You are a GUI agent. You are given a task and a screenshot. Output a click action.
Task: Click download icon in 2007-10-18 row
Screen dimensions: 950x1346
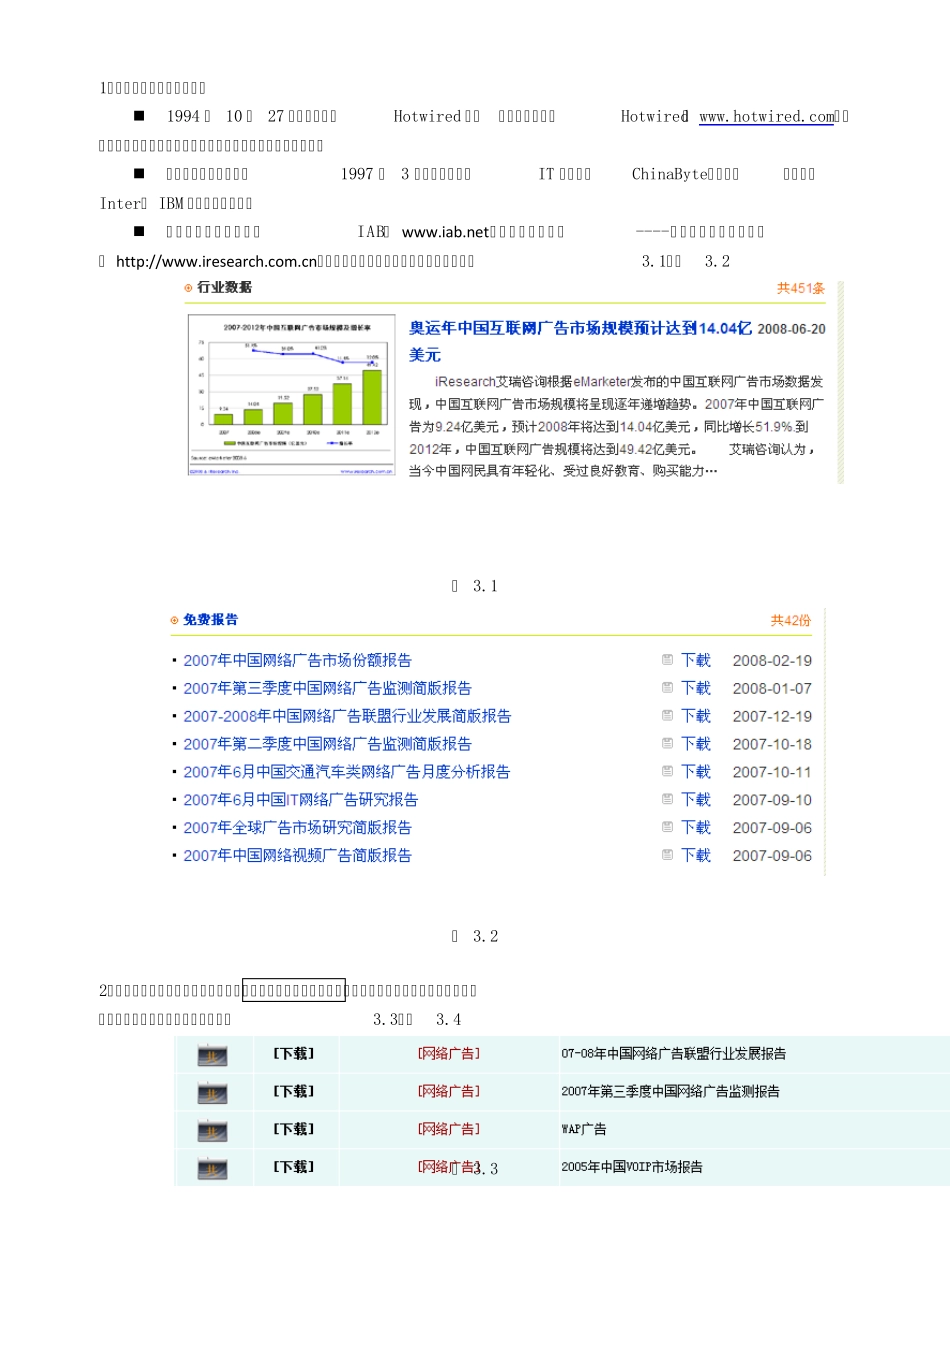[667, 744]
